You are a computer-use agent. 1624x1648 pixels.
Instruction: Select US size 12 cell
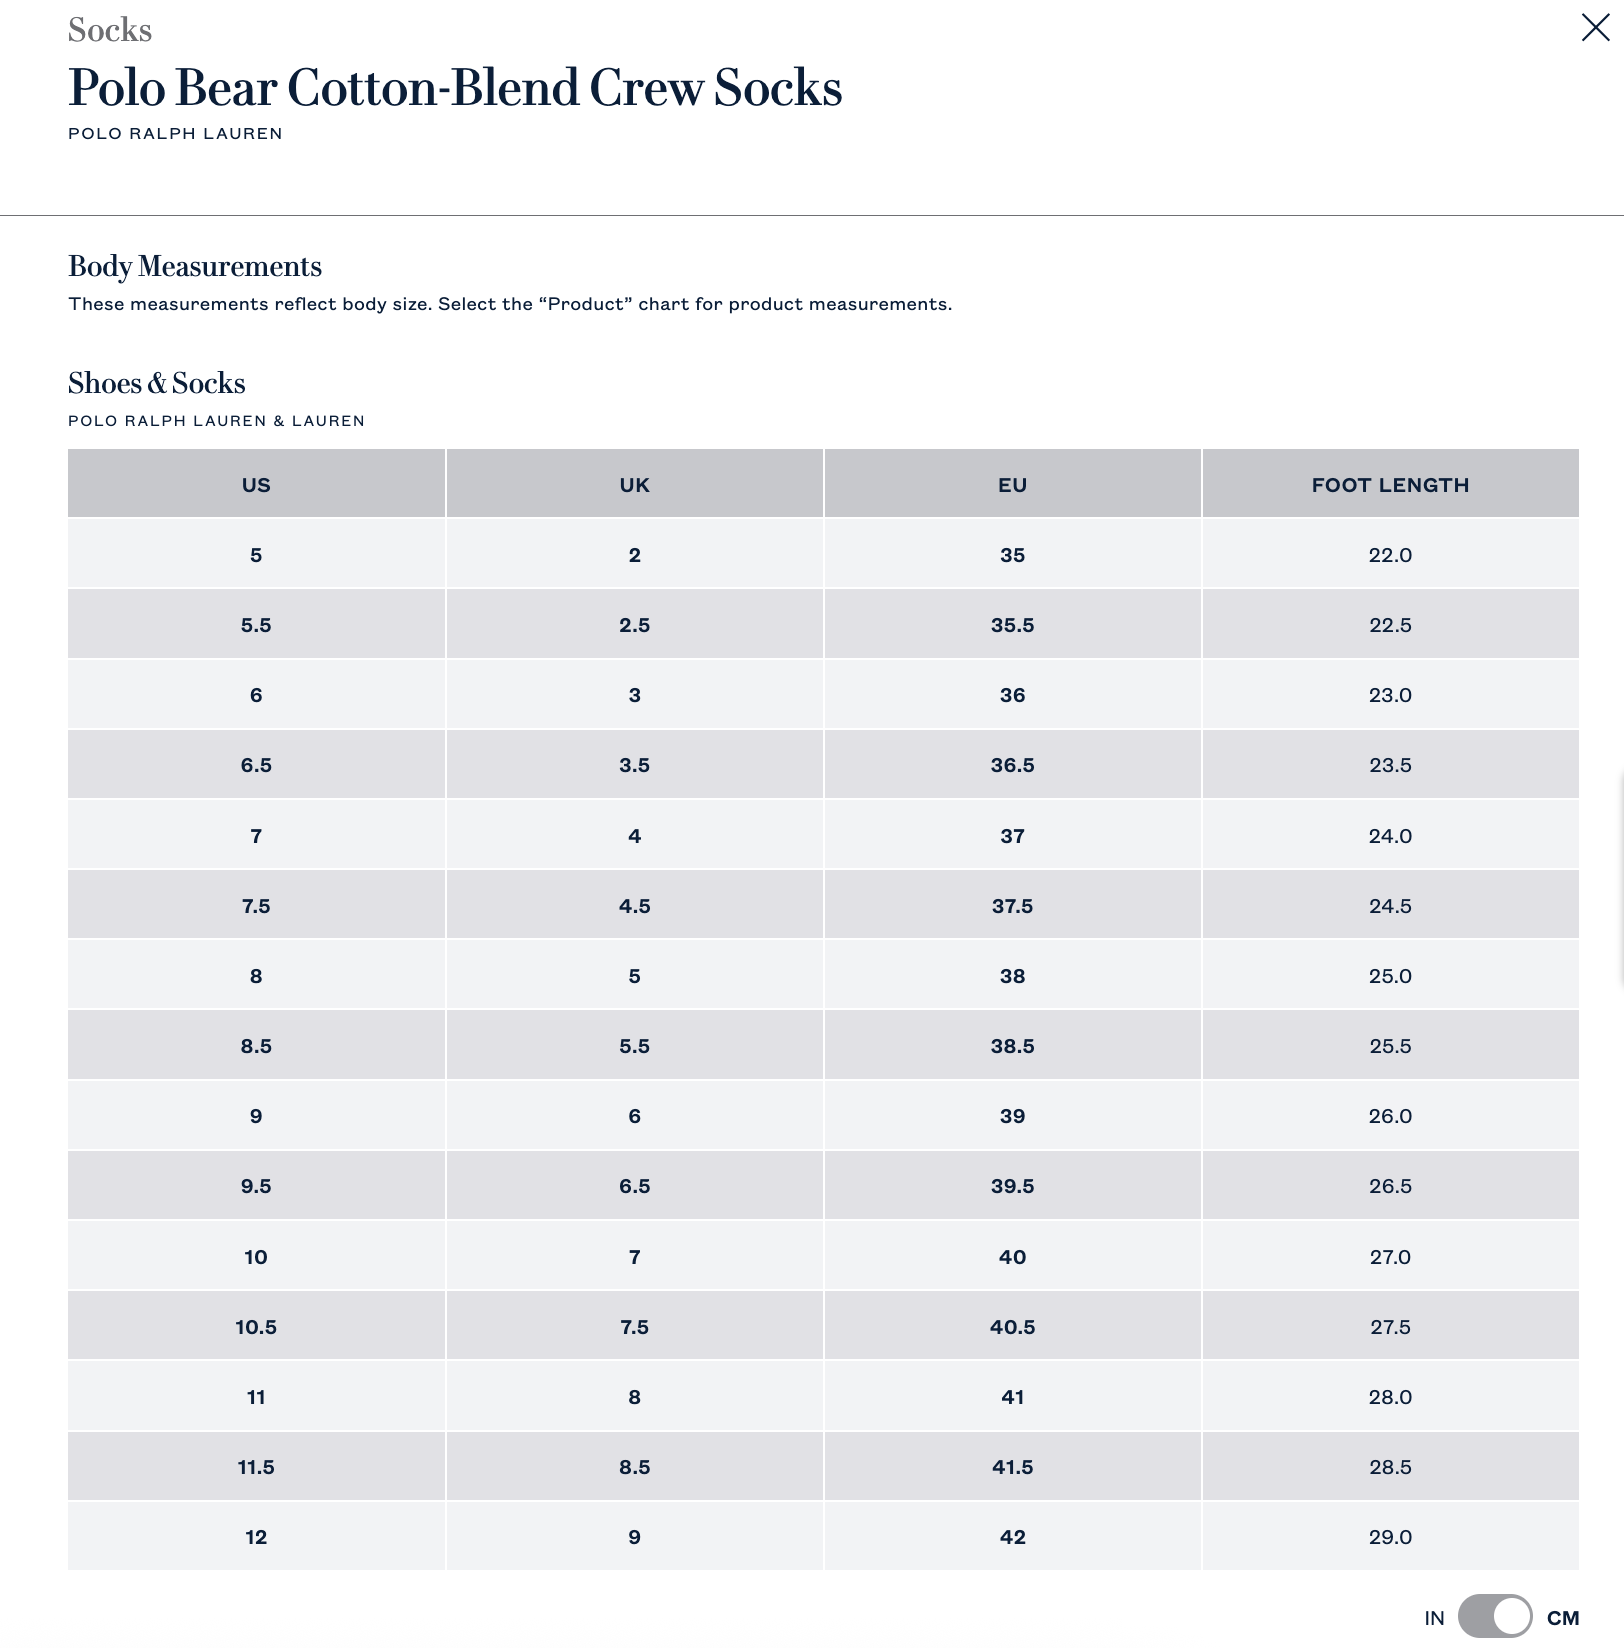tap(256, 1536)
